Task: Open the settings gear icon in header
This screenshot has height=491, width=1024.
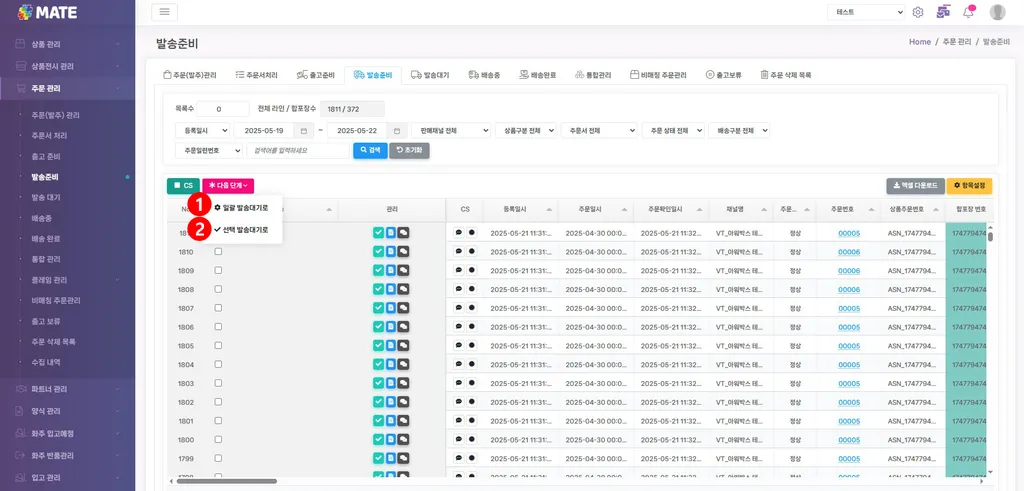Action: point(918,12)
